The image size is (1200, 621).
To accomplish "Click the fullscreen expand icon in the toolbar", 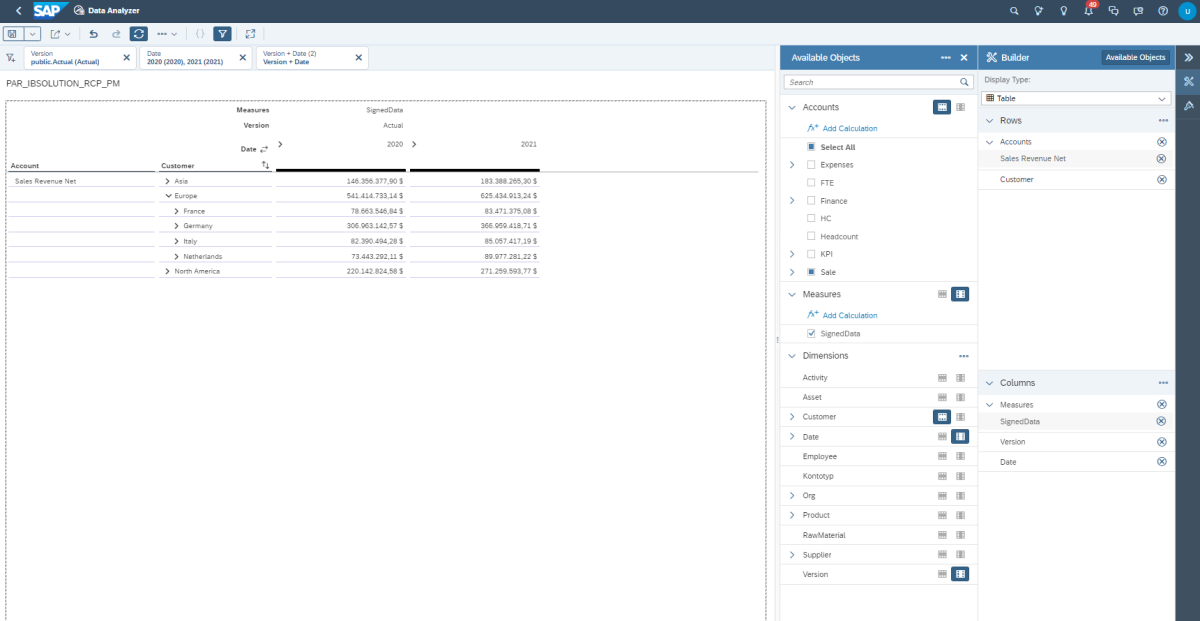I will click(x=251, y=33).
